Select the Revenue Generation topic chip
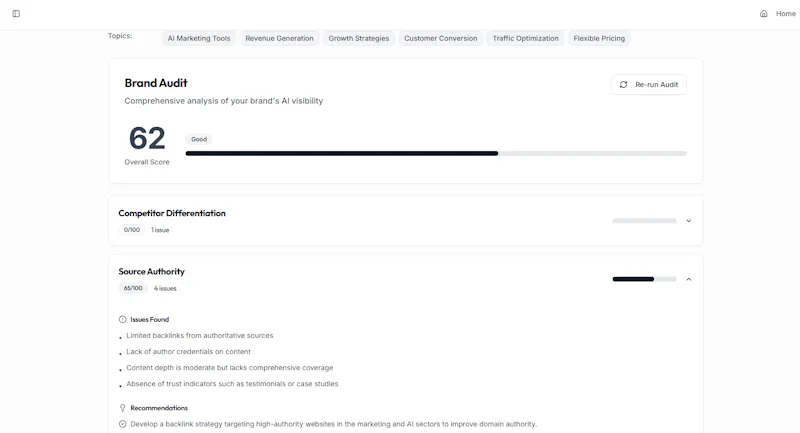800x433 pixels. [279, 38]
